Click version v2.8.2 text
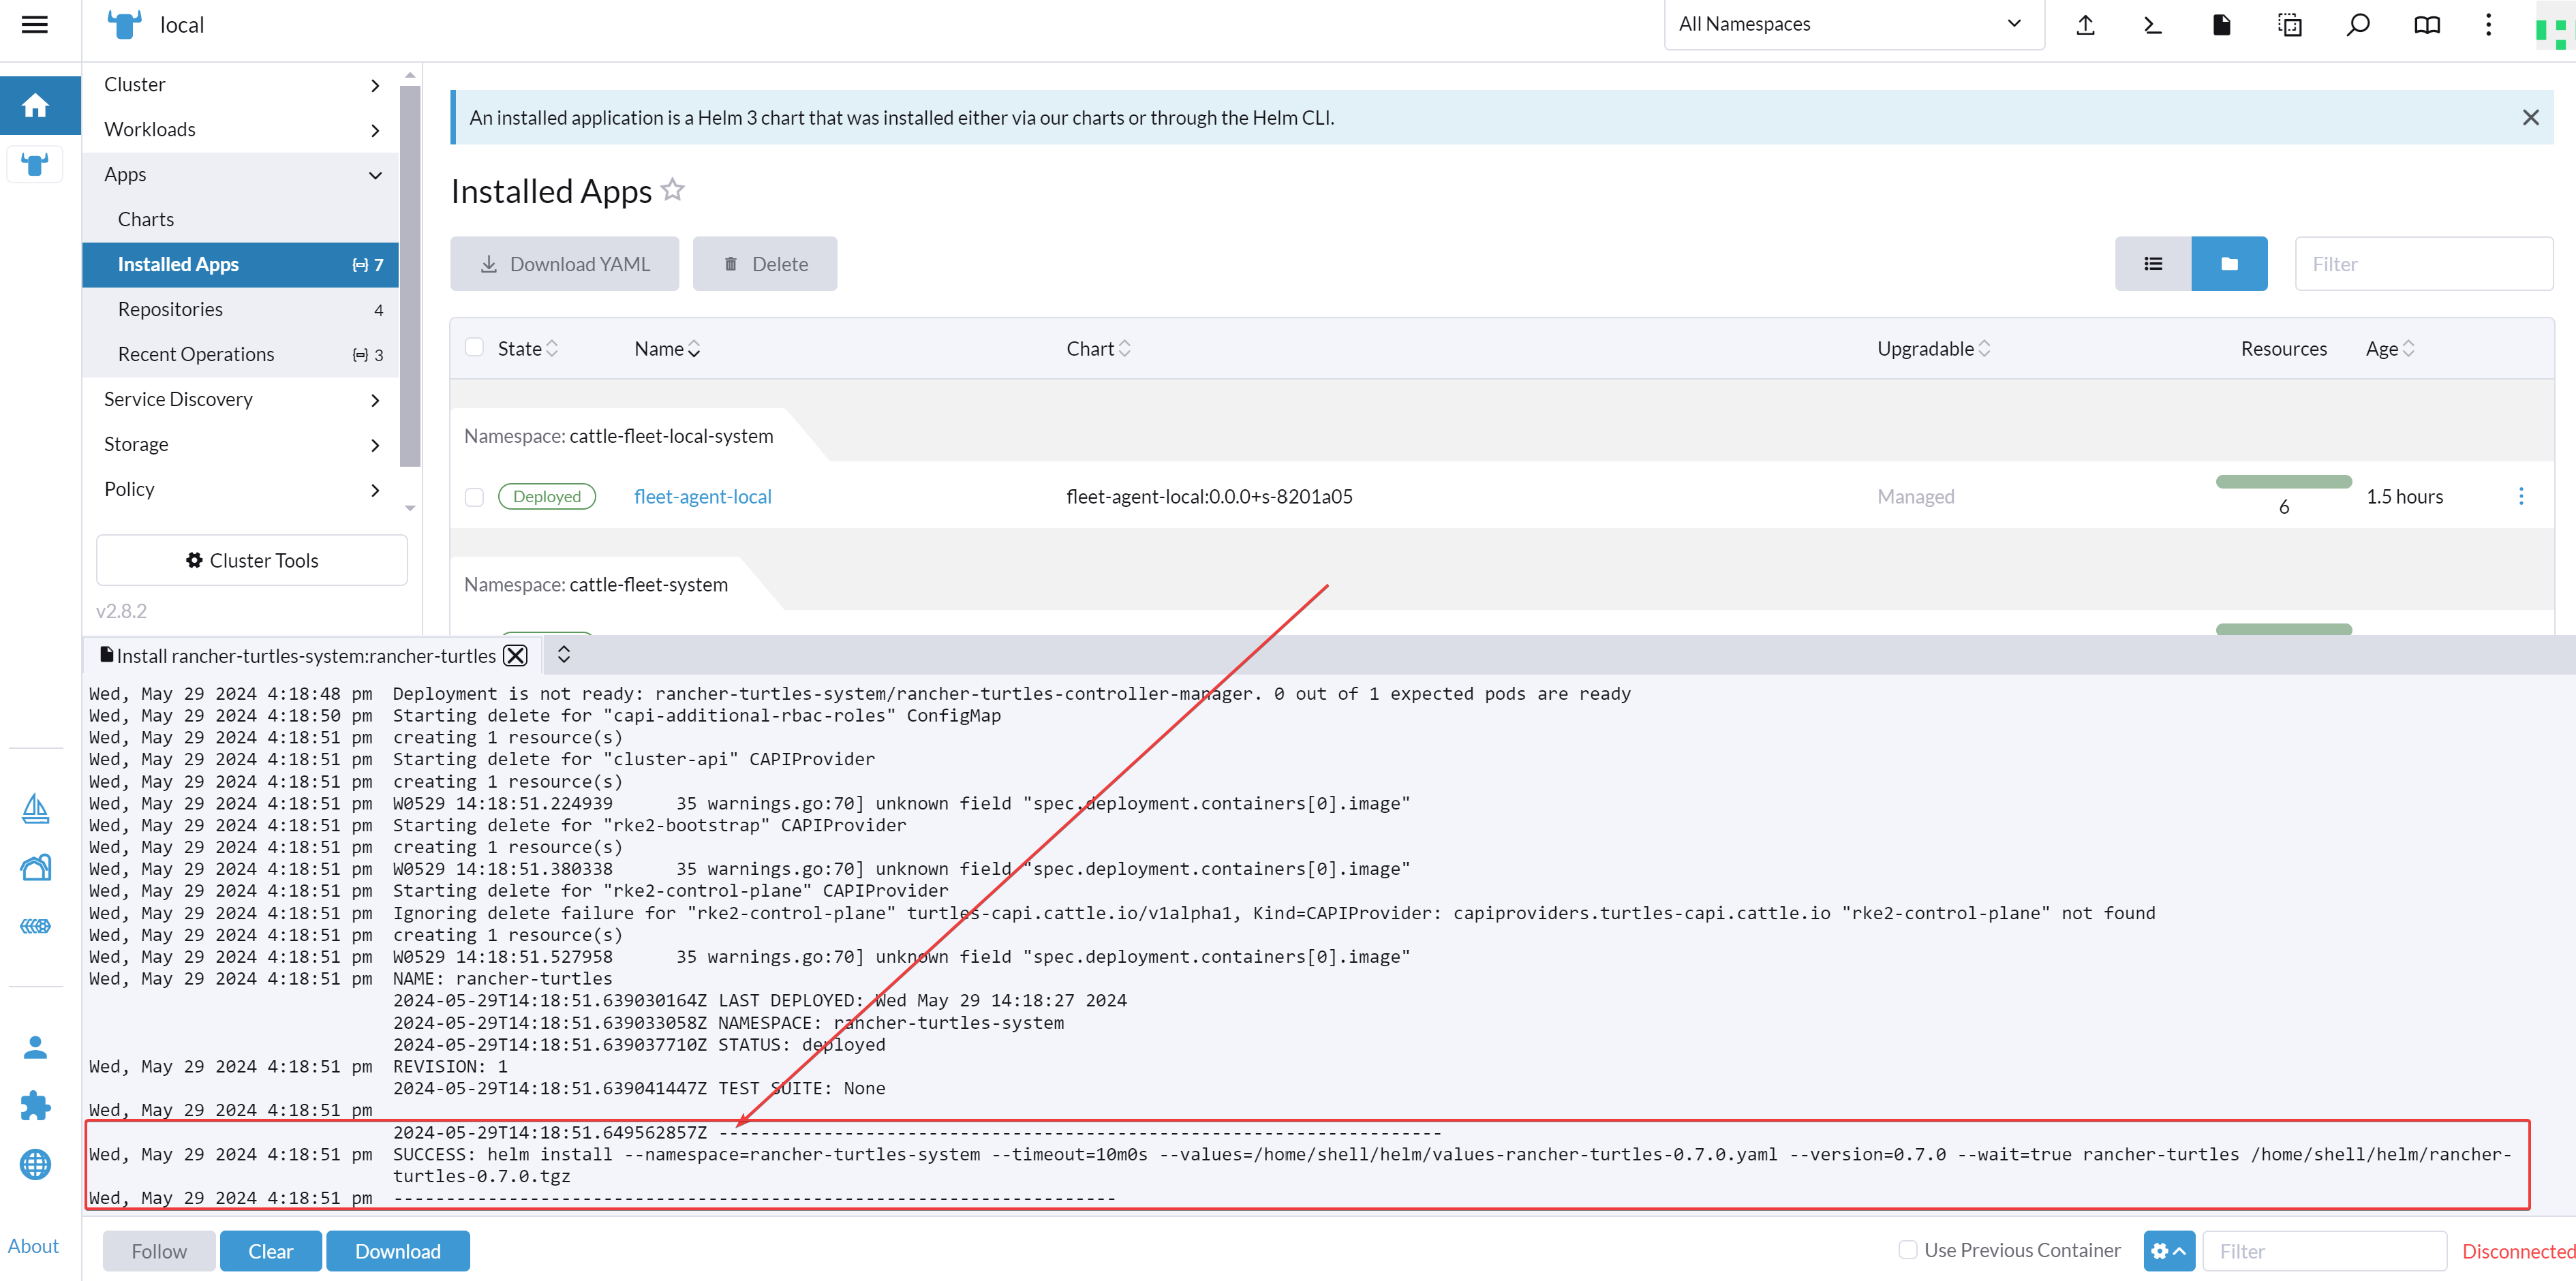Image resolution: width=2576 pixels, height=1281 pixels. [x=121, y=611]
